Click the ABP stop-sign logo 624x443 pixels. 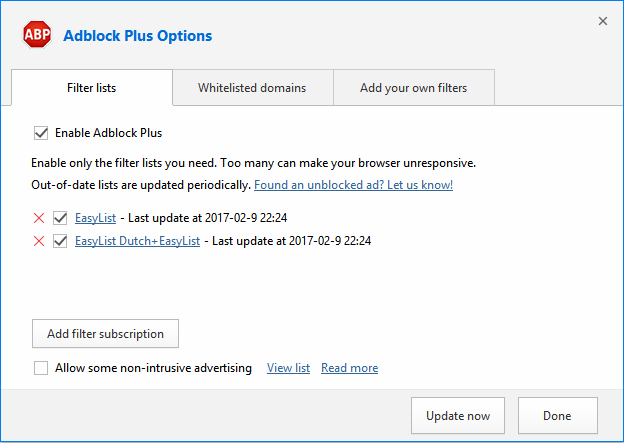point(37,35)
